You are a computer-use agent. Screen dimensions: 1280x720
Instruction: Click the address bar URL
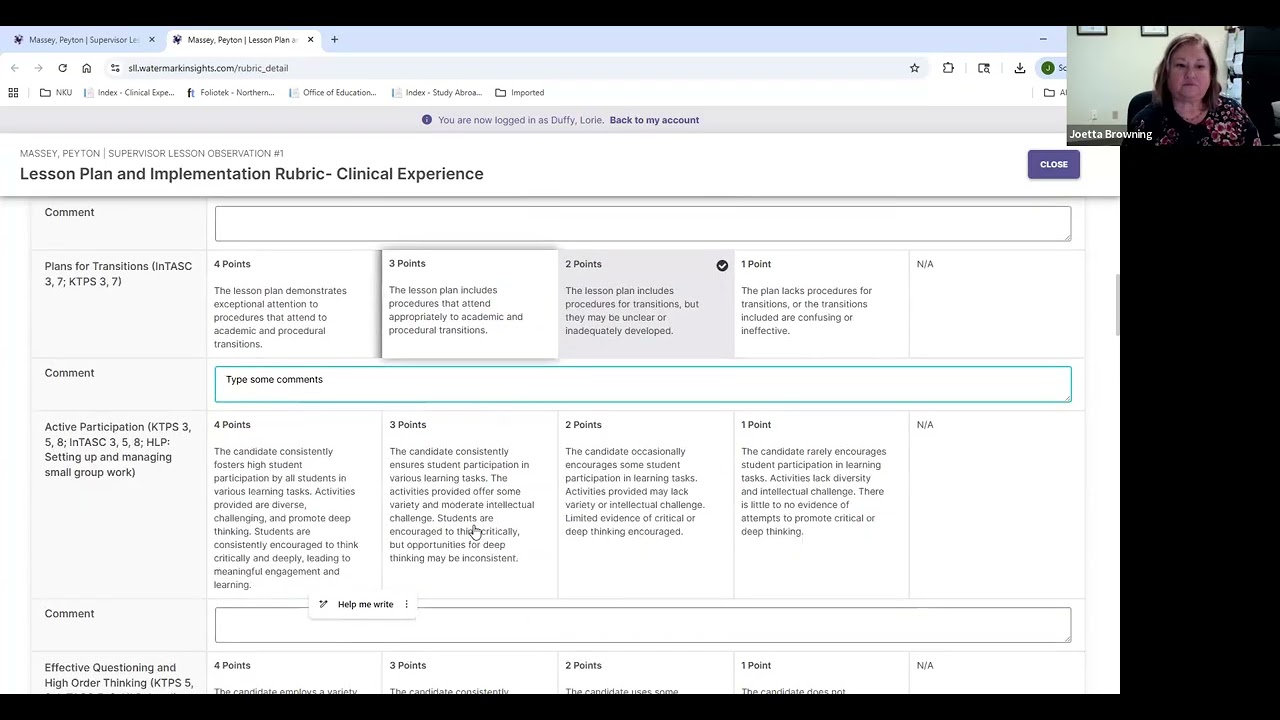pos(208,68)
